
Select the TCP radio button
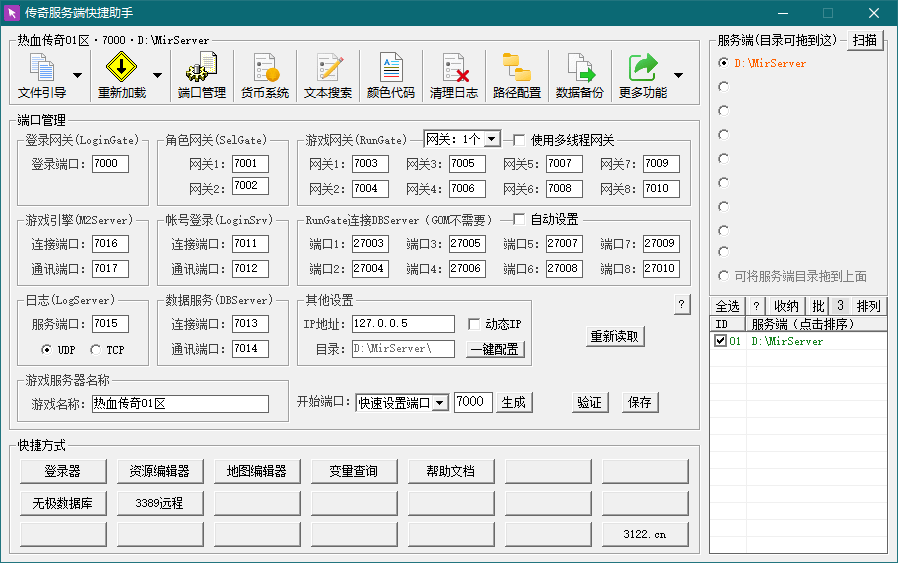click(x=96, y=350)
